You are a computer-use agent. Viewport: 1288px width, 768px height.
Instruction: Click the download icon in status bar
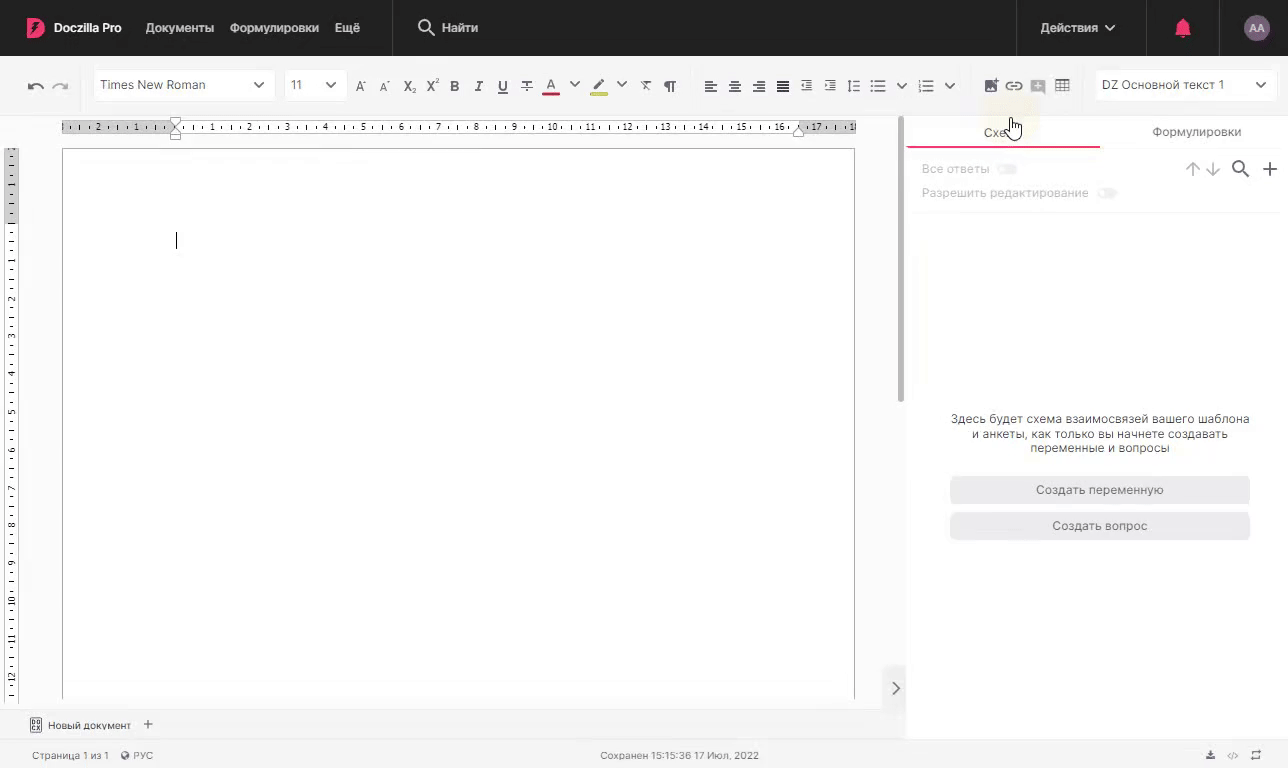point(1210,755)
